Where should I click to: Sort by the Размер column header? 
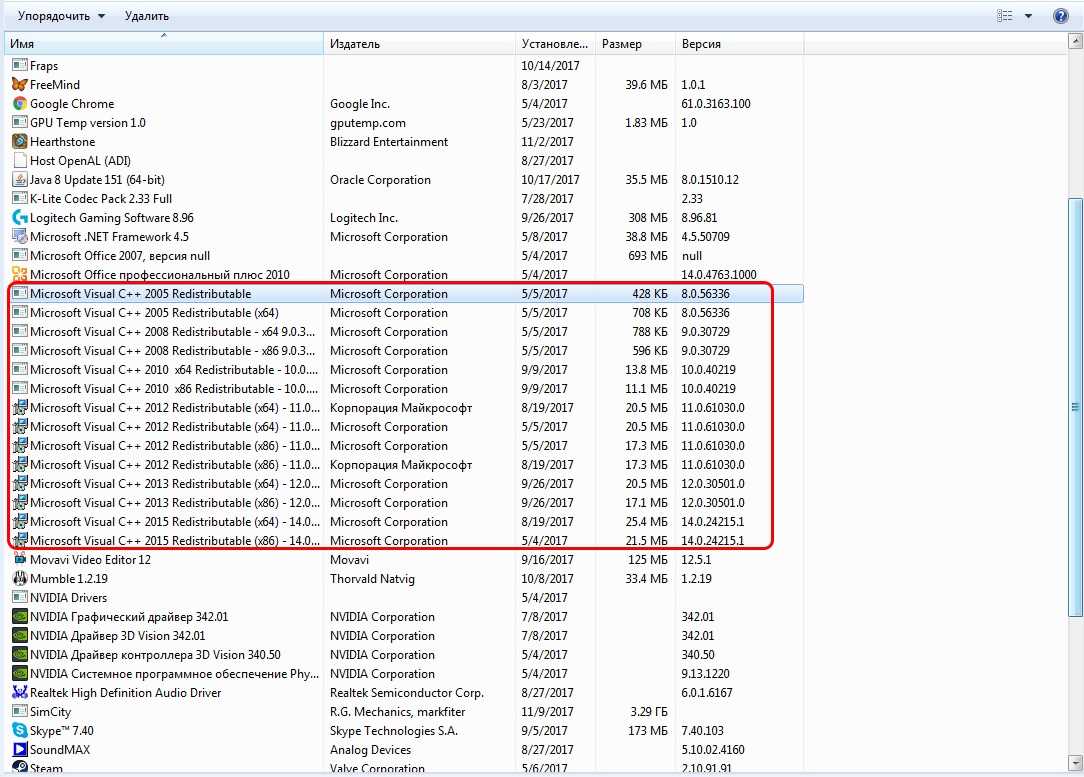634,44
